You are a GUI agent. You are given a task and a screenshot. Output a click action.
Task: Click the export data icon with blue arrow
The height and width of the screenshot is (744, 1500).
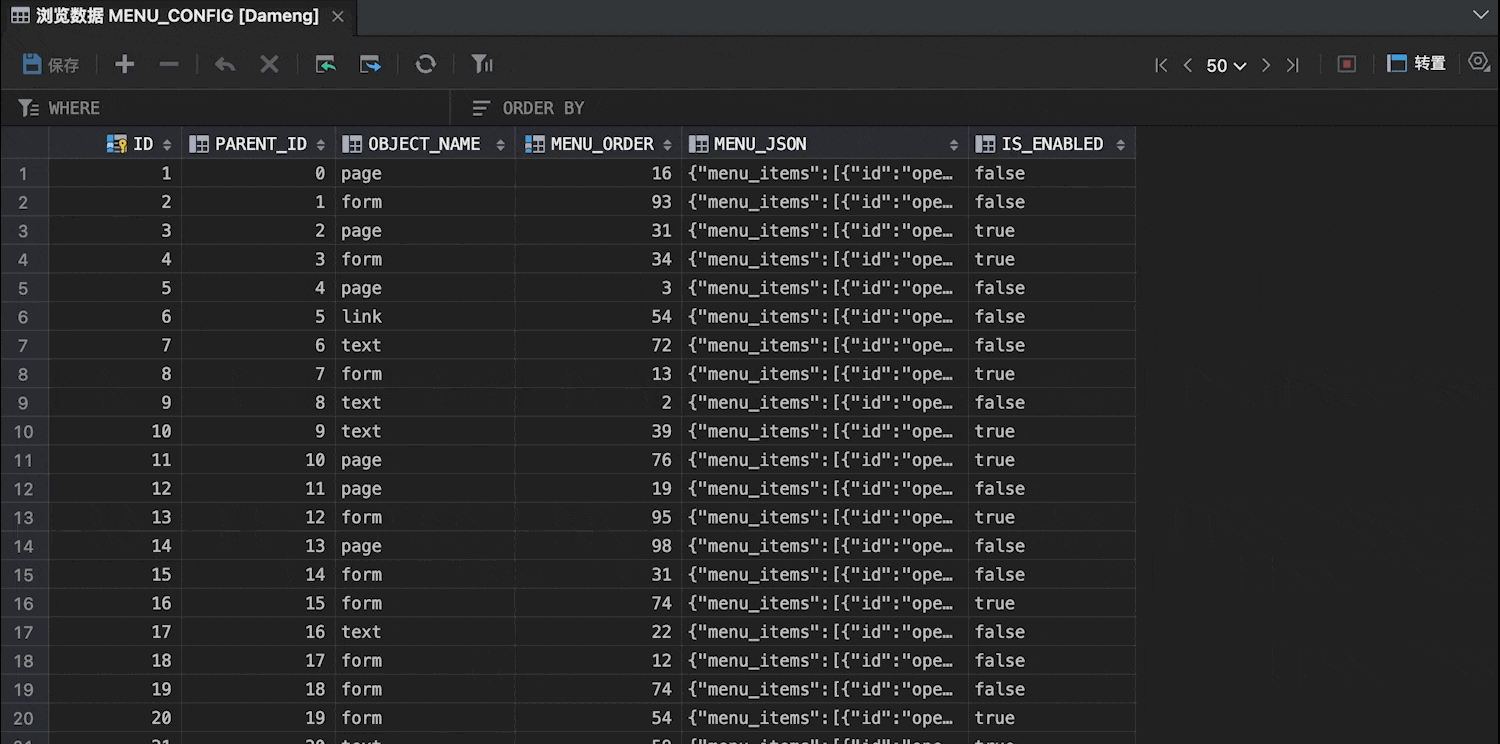click(371, 65)
